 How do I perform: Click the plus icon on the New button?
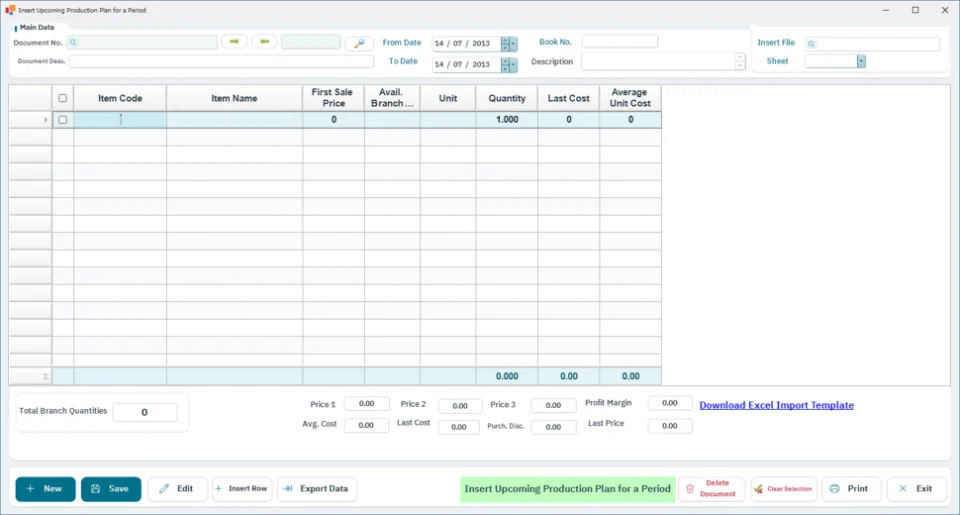(30, 489)
